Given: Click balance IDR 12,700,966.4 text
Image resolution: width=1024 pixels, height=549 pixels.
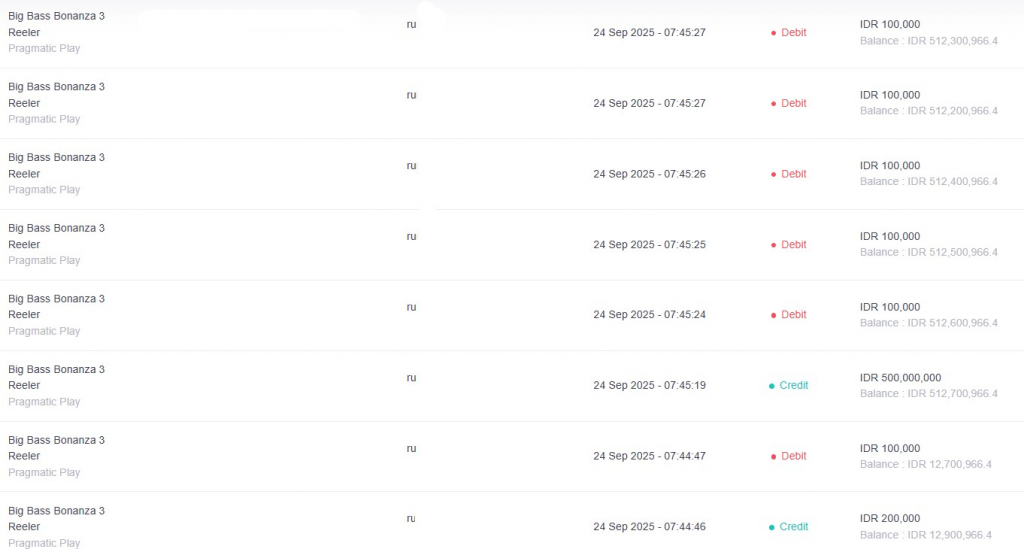Looking at the screenshot, I should 925,464.
